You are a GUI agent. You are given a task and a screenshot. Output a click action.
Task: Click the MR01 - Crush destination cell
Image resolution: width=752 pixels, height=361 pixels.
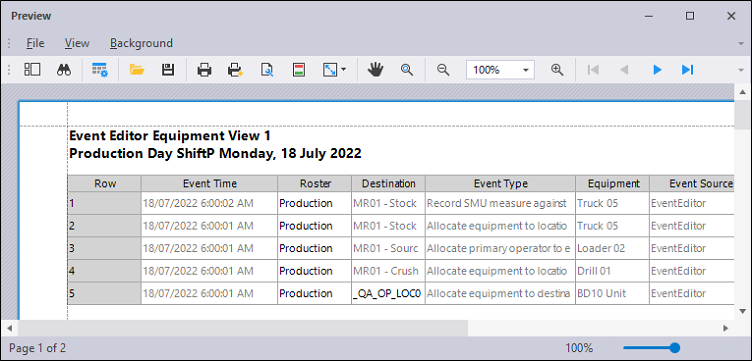tap(388, 271)
